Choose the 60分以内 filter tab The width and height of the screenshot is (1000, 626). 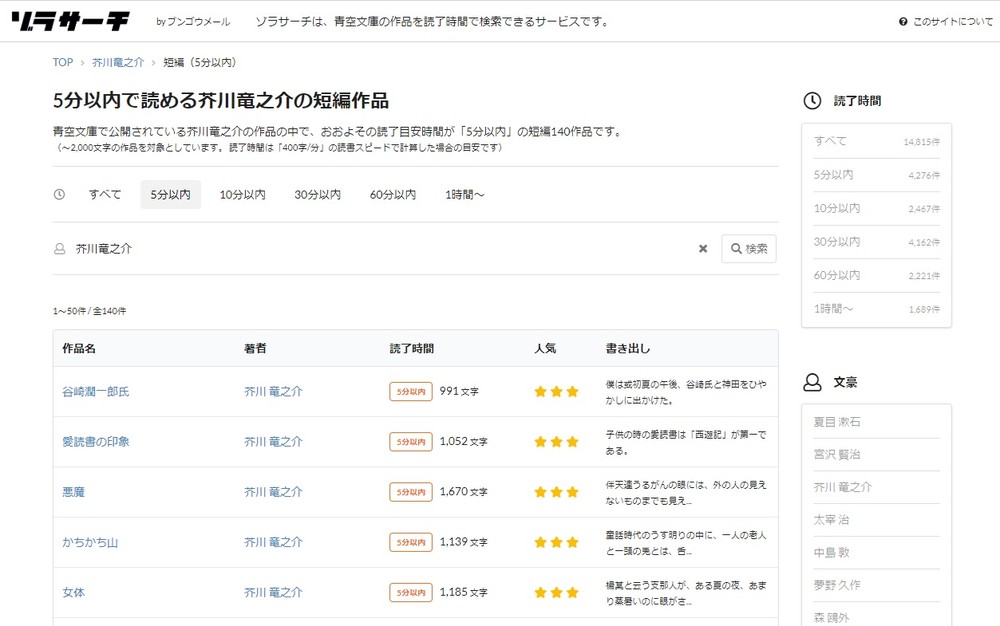392,195
